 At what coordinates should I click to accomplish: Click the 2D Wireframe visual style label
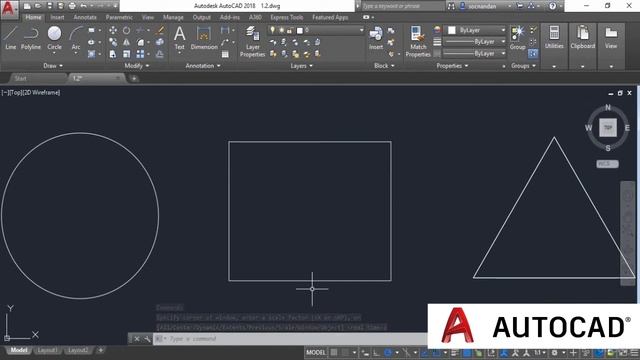coord(42,93)
